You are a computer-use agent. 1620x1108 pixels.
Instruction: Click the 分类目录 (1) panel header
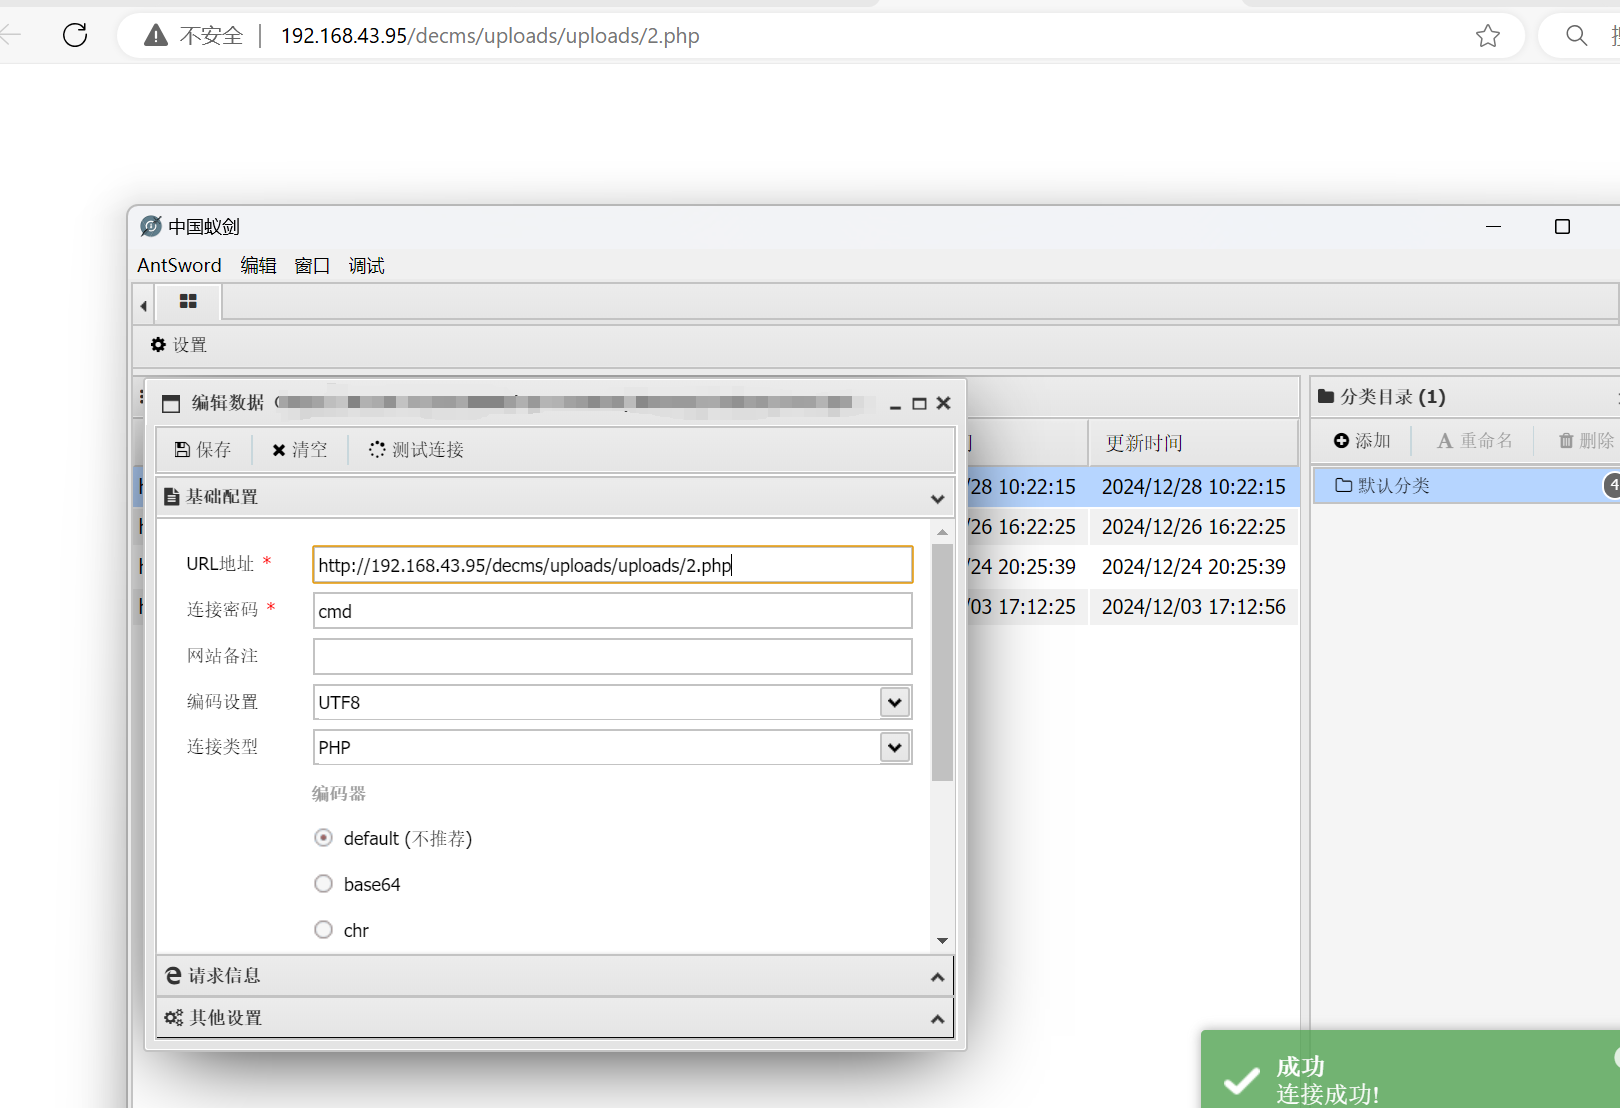pos(1465,397)
